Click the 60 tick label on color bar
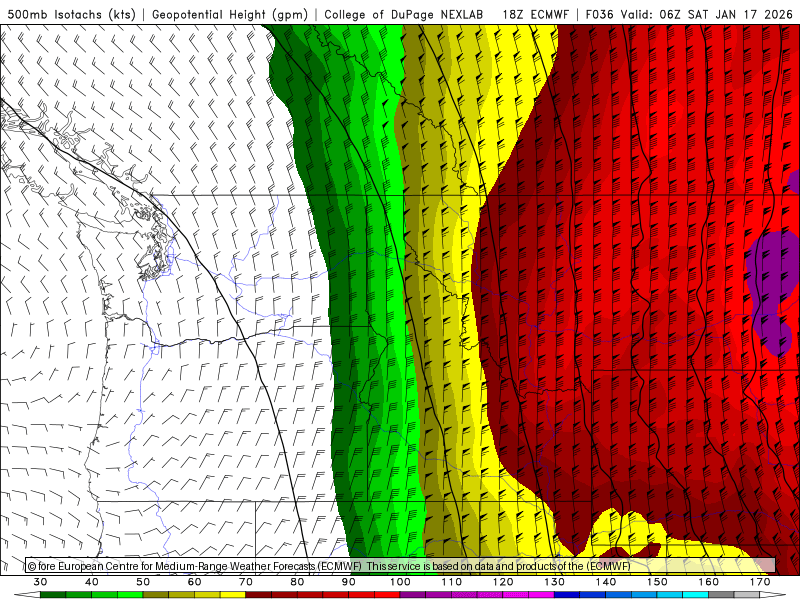 (194, 582)
